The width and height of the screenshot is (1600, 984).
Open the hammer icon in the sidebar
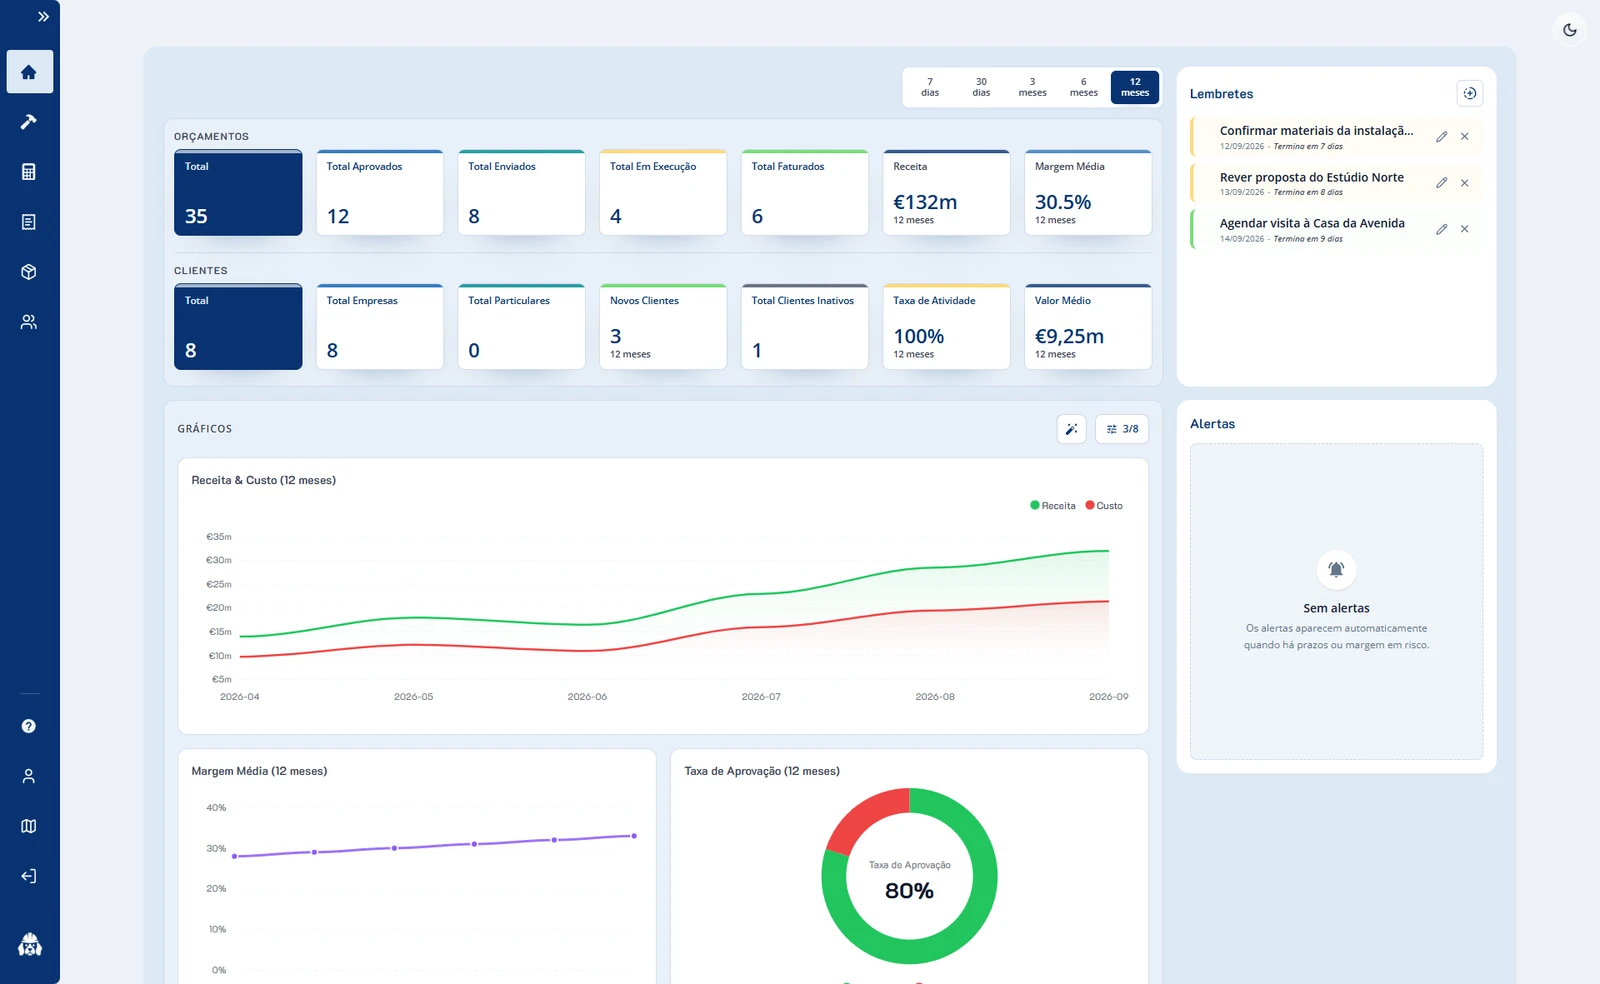coord(29,122)
